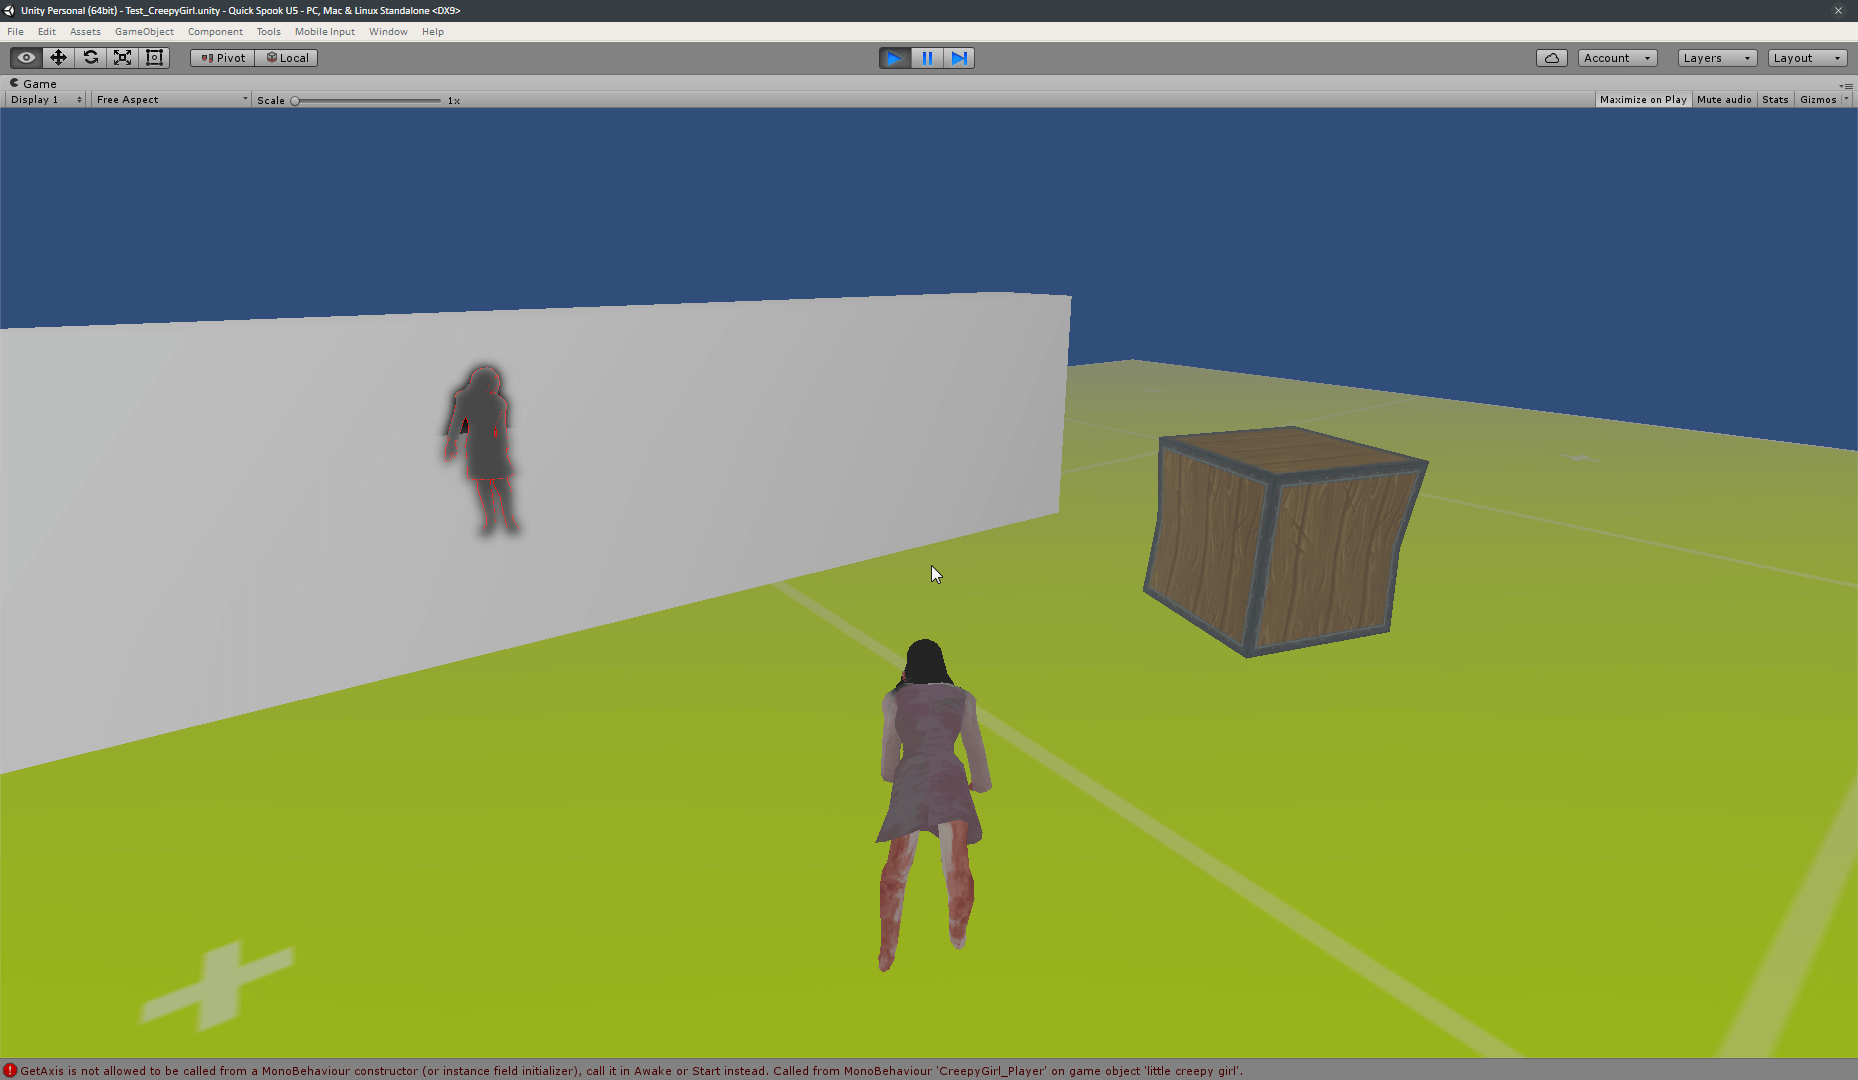The width and height of the screenshot is (1858, 1080).
Task: Open the Assets menu
Action: (x=85, y=32)
